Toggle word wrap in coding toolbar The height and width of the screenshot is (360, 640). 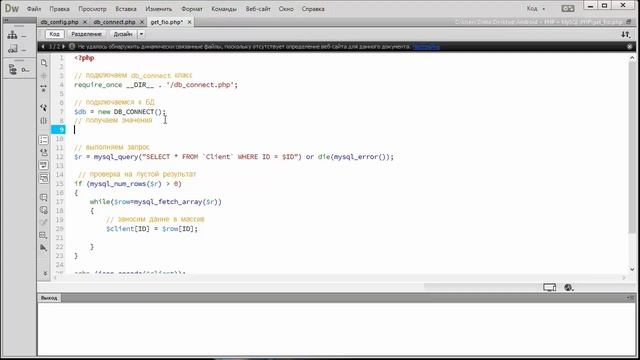pyautogui.click(x=44, y=165)
